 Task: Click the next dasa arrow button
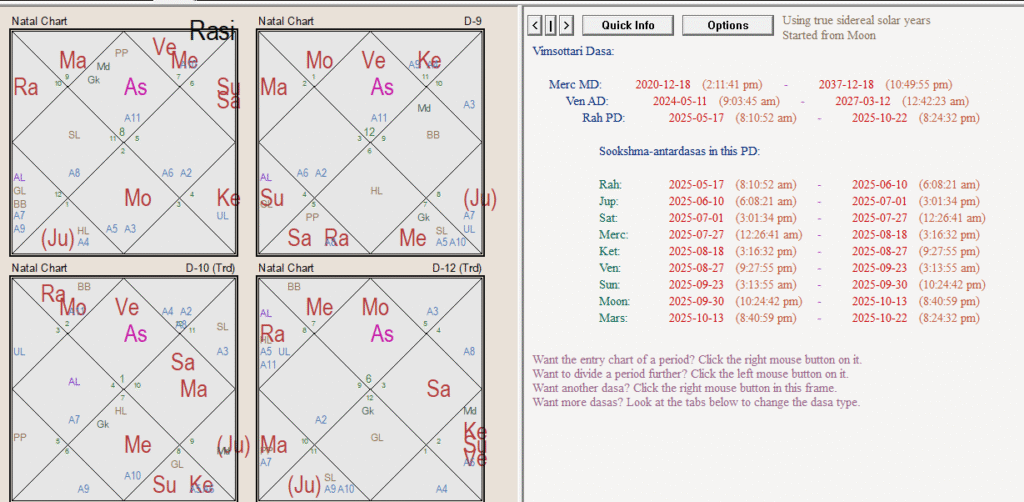(x=566, y=25)
